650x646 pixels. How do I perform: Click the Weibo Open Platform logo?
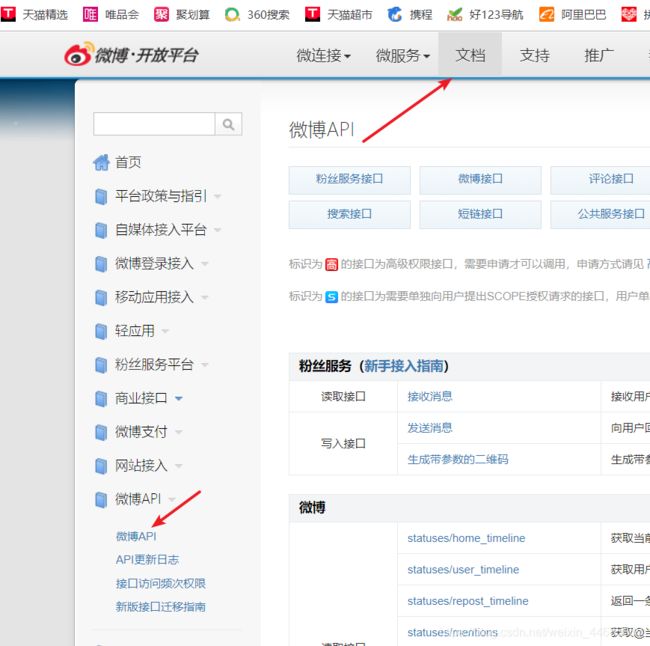coord(131,54)
